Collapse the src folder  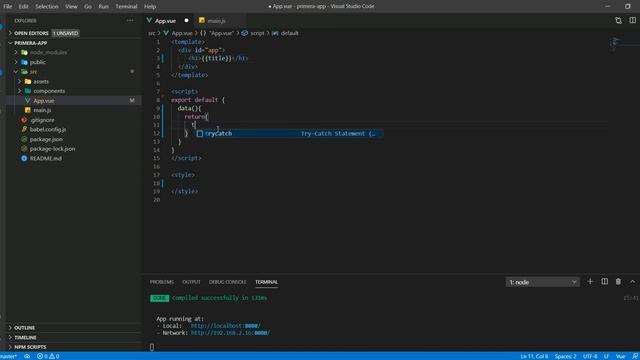33,72
